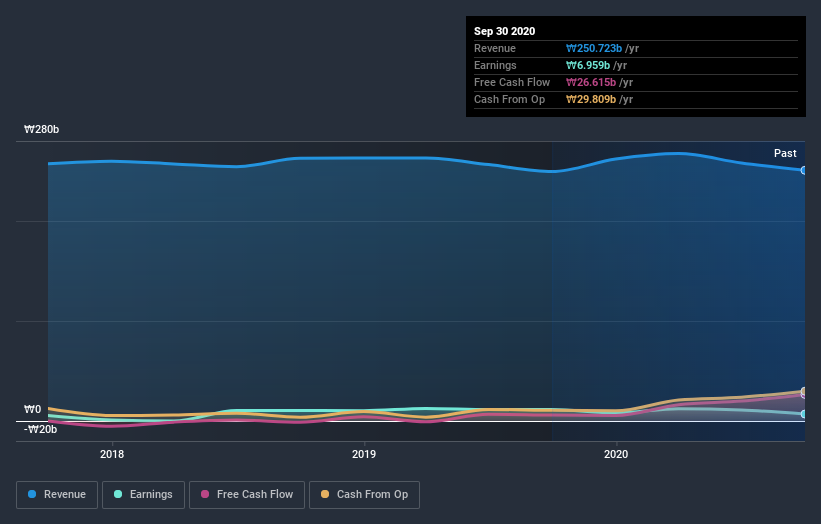This screenshot has width=821, height=524.
Task: Click the -₩20b y-axis label
Action: coord(40,429)
